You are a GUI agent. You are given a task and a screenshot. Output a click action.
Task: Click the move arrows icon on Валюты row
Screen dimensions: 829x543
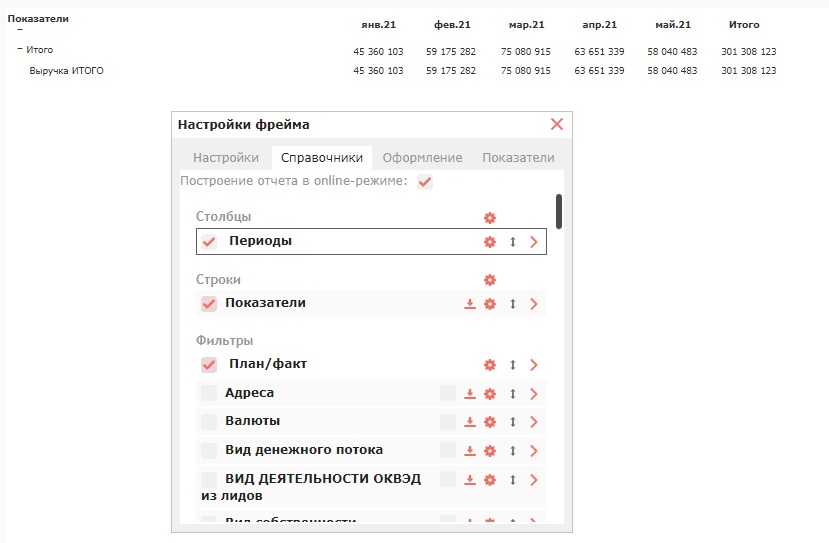point(512,422)
